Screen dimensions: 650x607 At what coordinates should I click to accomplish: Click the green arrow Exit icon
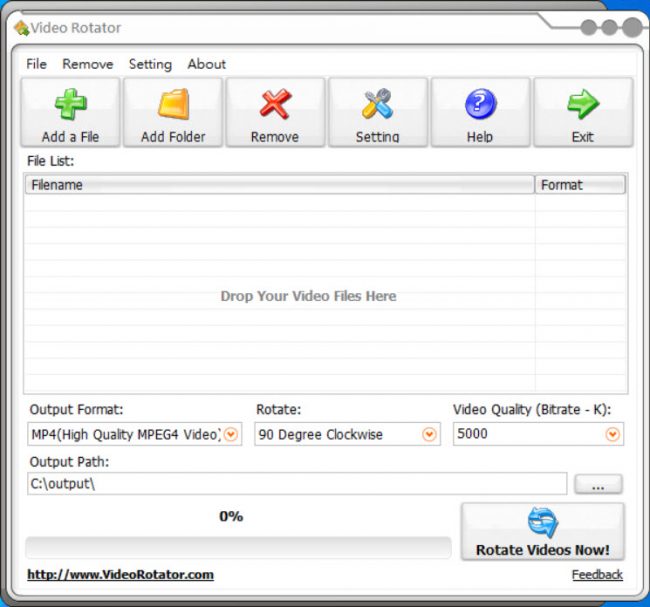[x=582, y=104]
